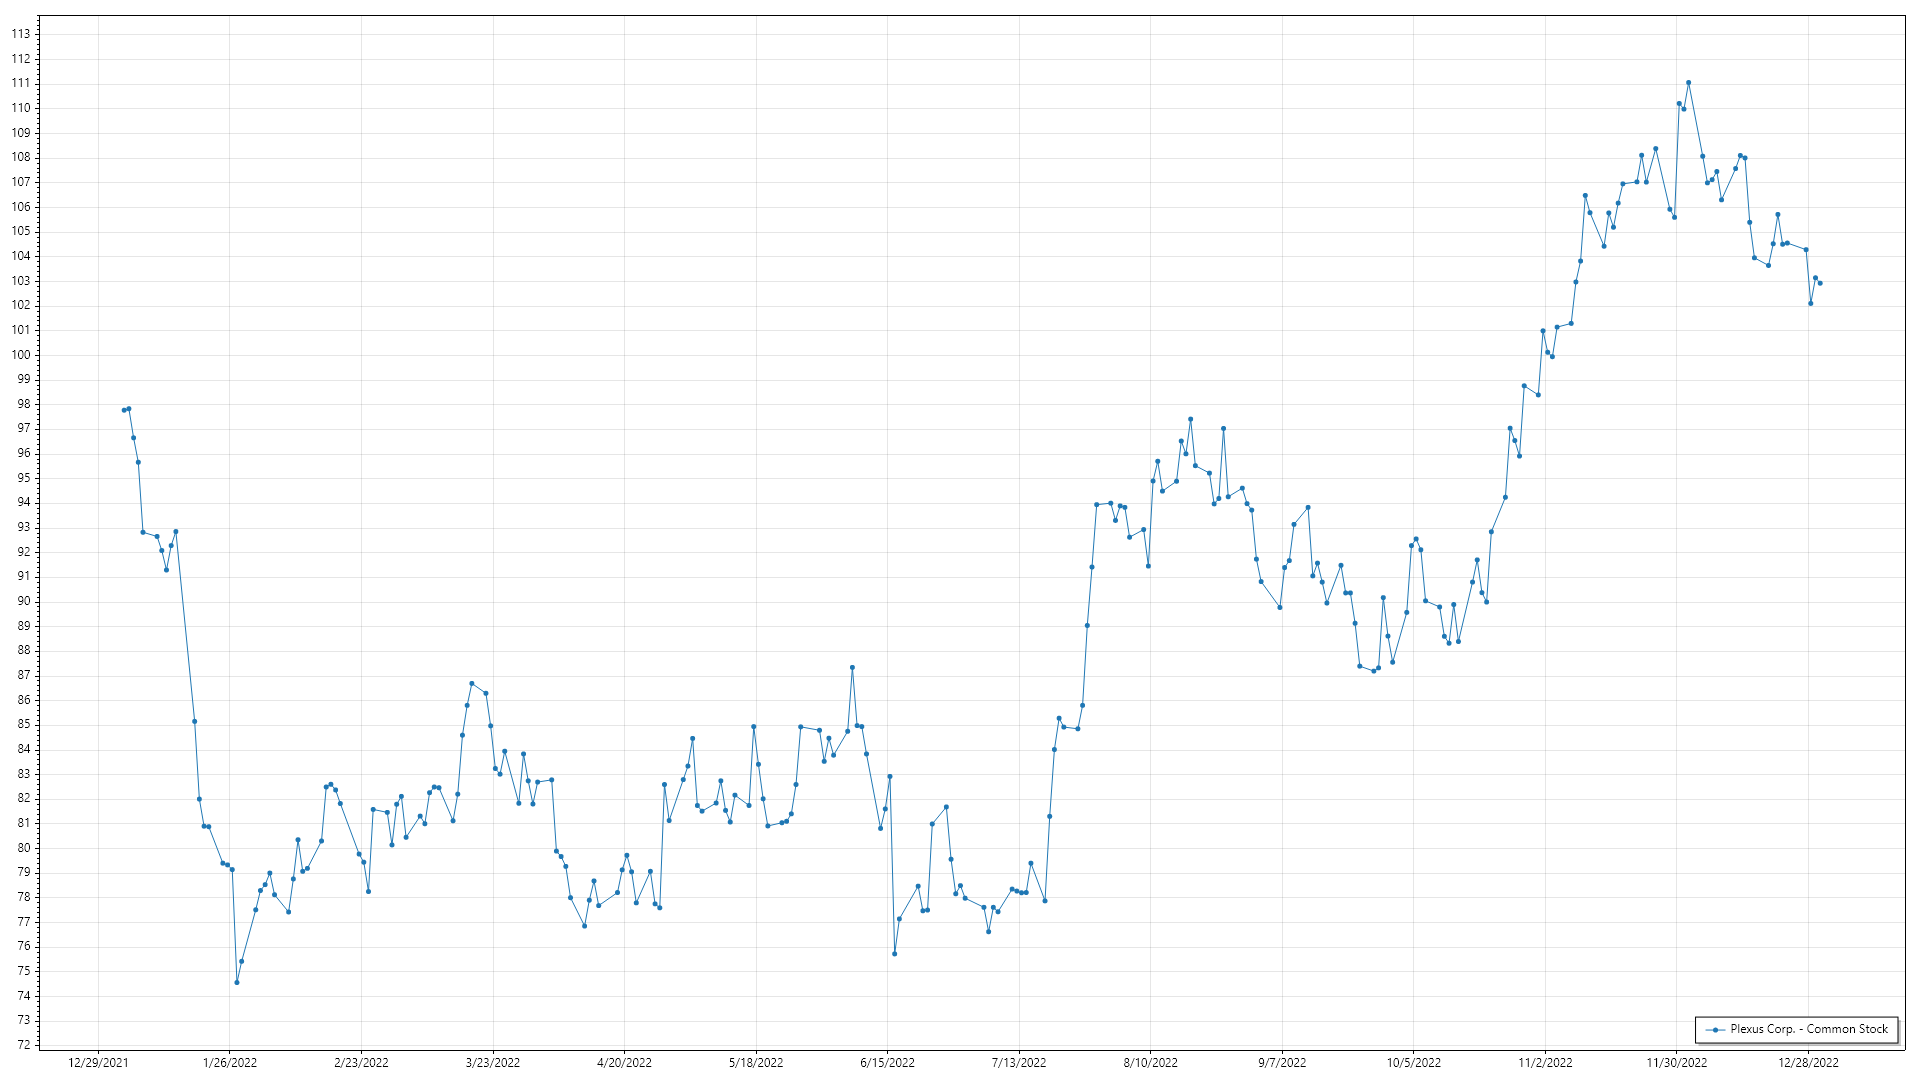Viewport: 1920px width, 1080px height.
Task: Click the 72 value on y-axis
Action: 24,1045
